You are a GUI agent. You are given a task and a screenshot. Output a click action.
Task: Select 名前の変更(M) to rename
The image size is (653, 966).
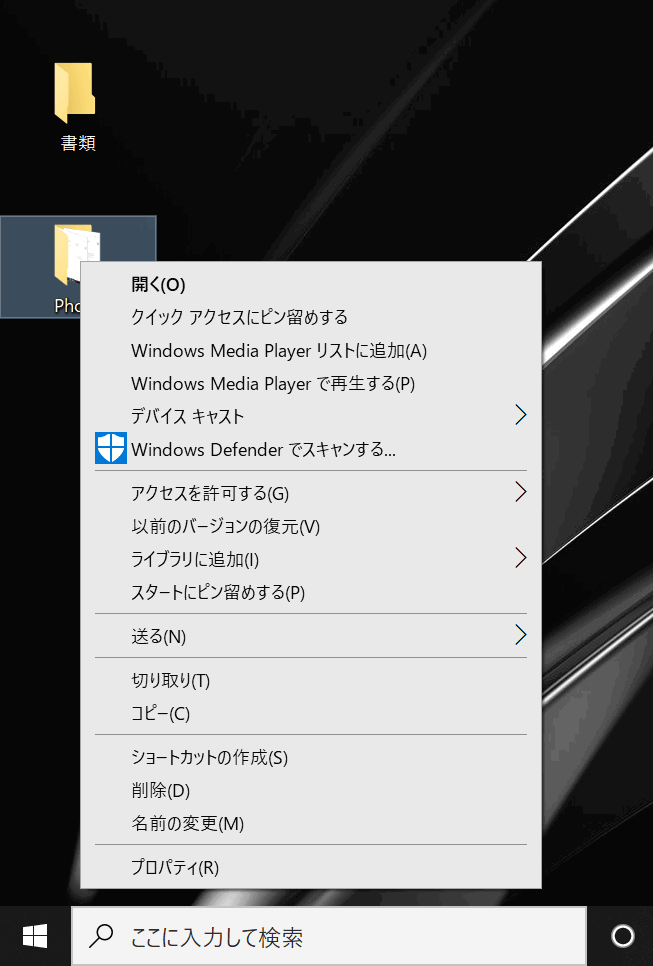[x=311, y=824]
